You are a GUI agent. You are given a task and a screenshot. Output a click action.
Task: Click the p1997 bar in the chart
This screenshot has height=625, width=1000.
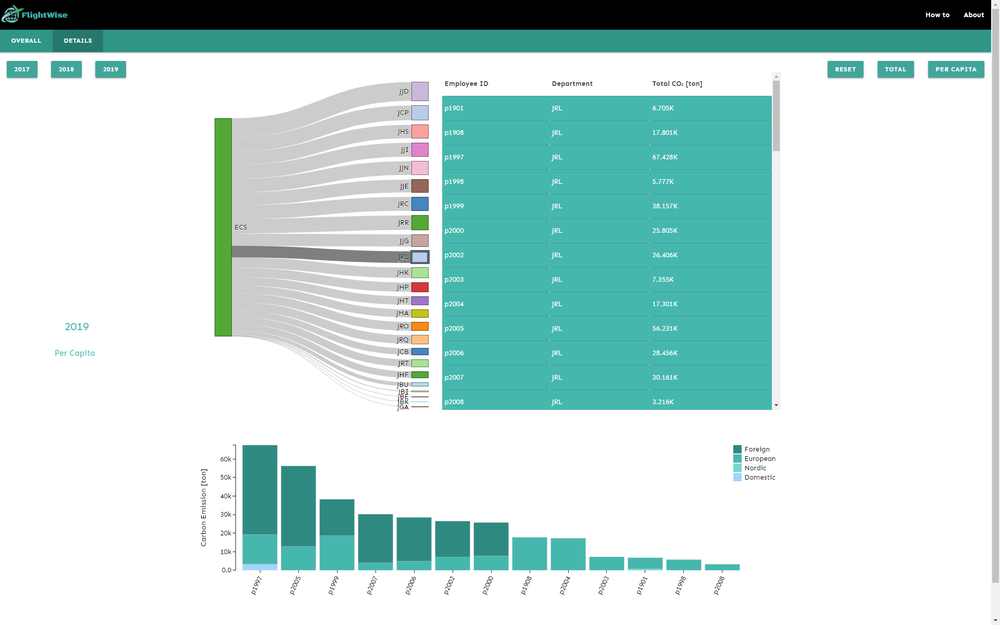click(260, 508)
